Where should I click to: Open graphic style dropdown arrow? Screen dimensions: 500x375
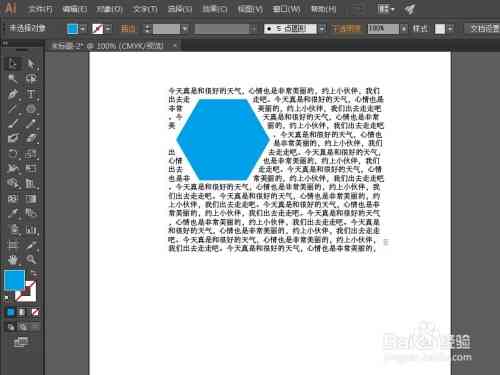coord(450,29)
